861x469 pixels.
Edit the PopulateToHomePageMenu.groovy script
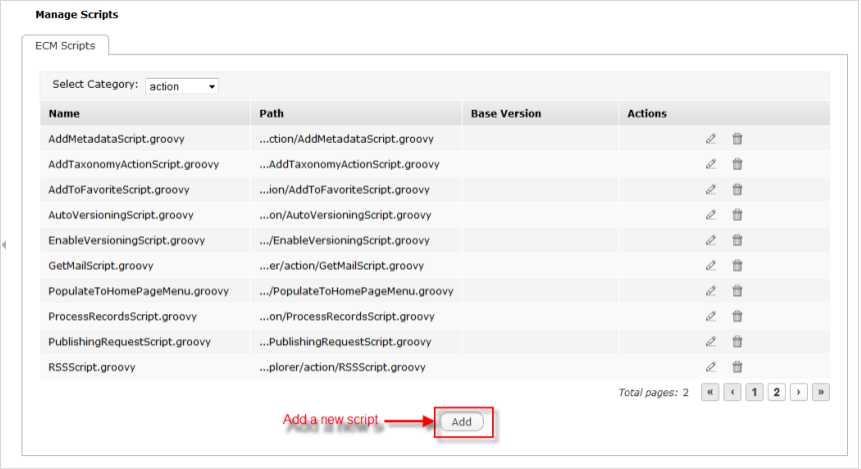click(x=711, y=291)
